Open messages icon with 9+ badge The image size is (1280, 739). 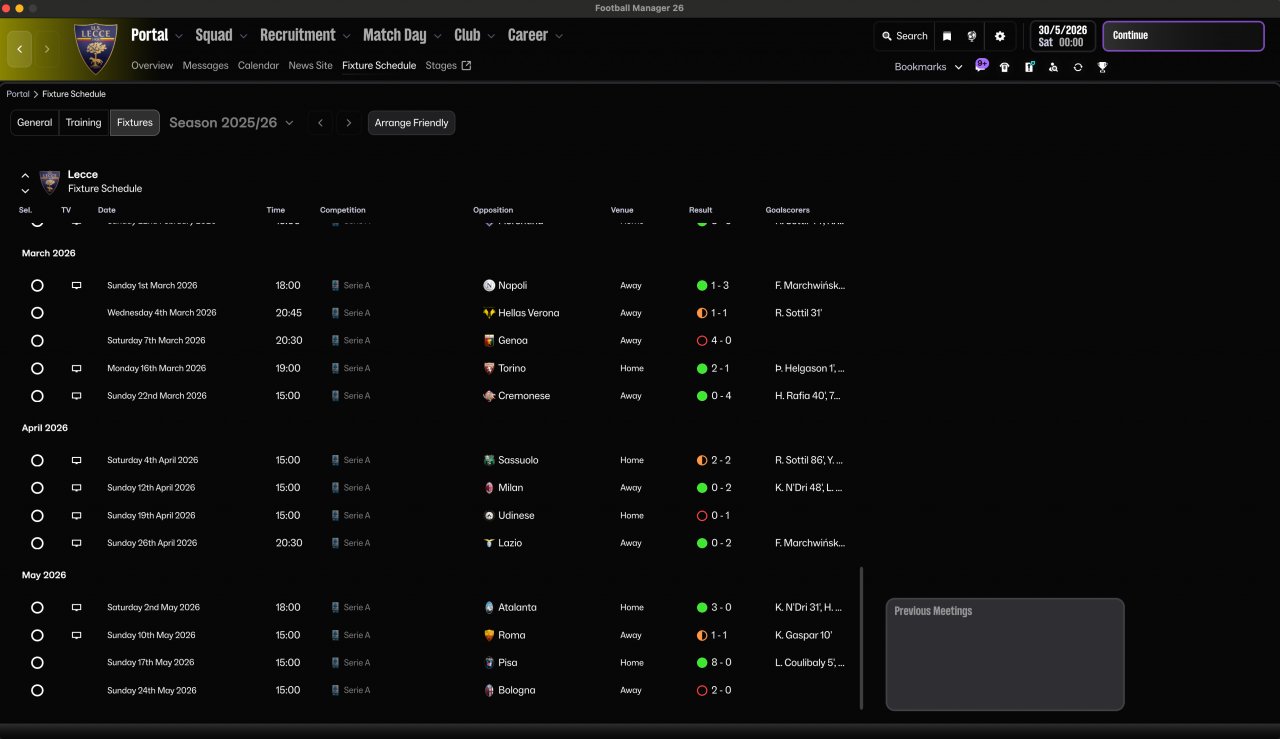981,65
